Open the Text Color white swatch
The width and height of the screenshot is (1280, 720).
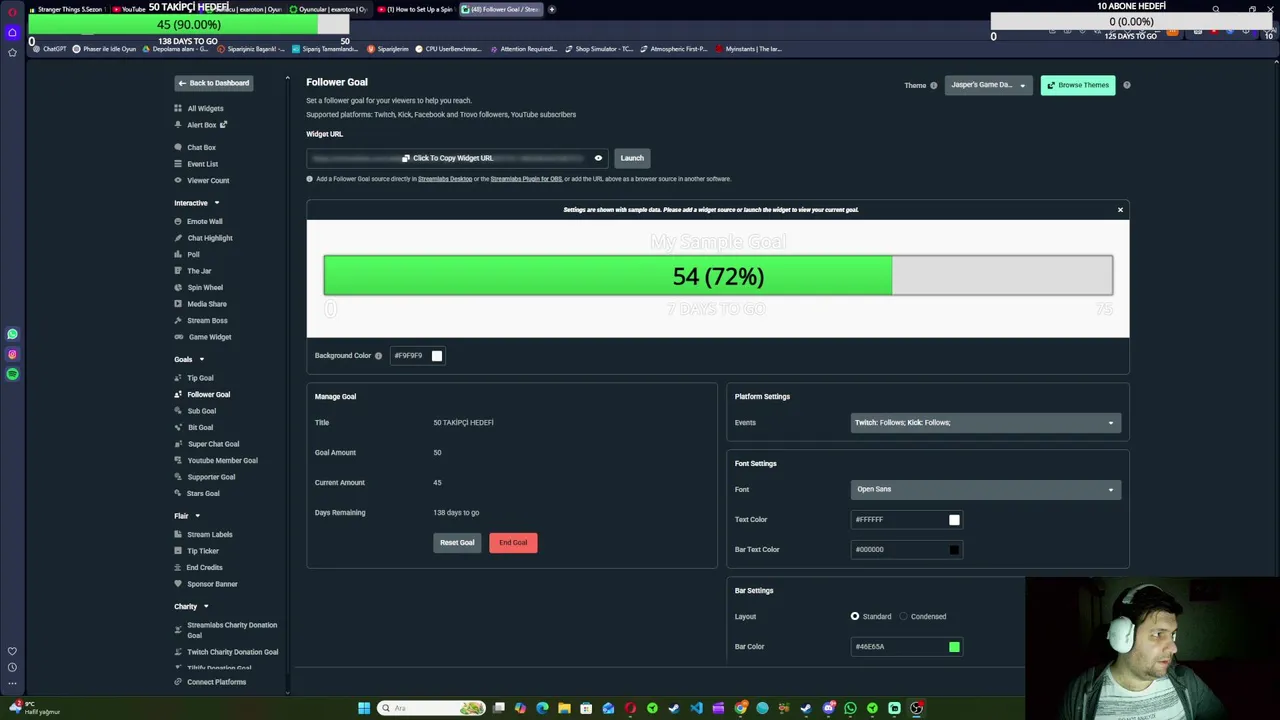point(954,519)
